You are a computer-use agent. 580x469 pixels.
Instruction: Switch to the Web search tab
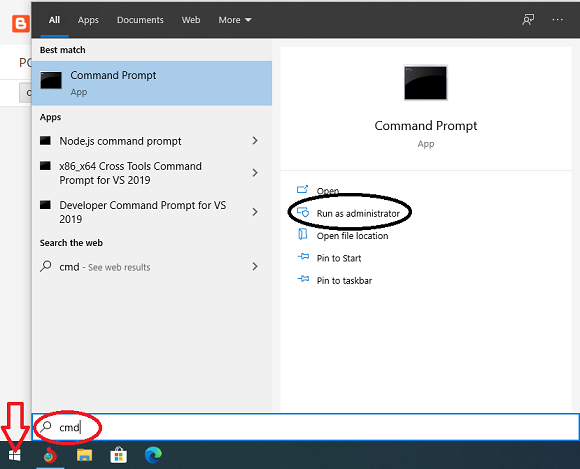(x=191, y=20)
